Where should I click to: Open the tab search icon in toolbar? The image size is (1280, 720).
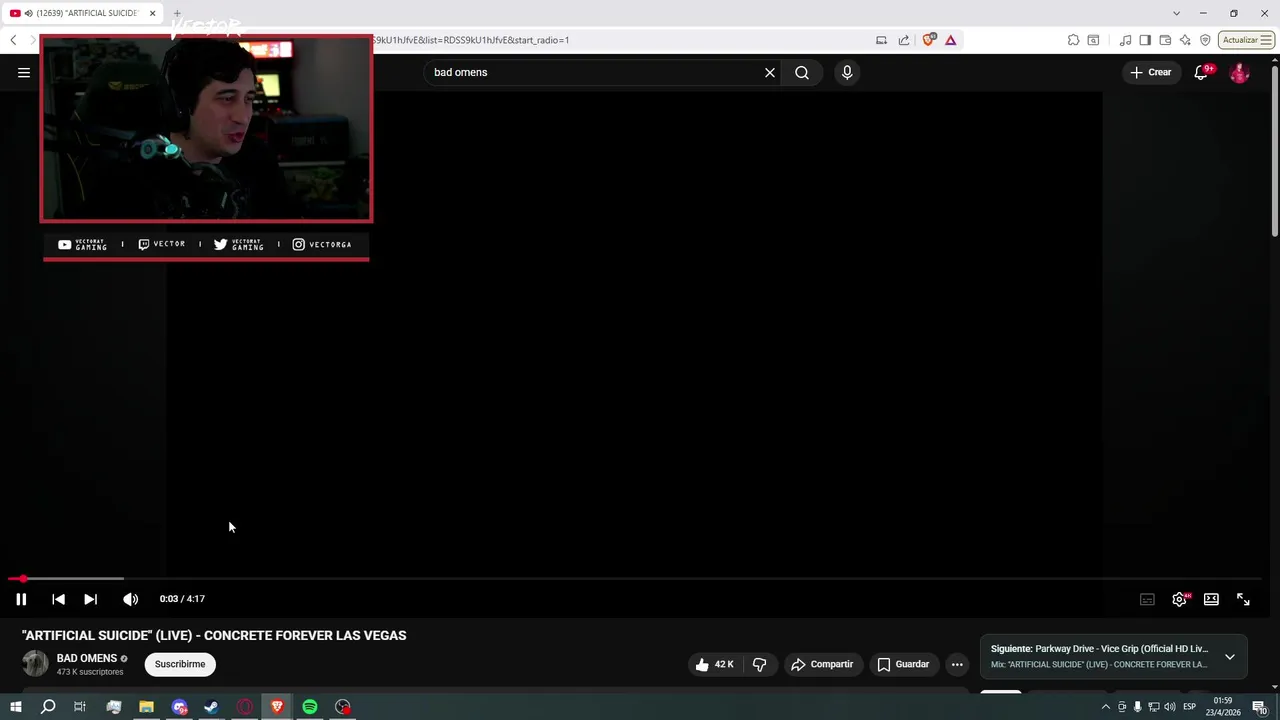click(x=1093, y=40)
